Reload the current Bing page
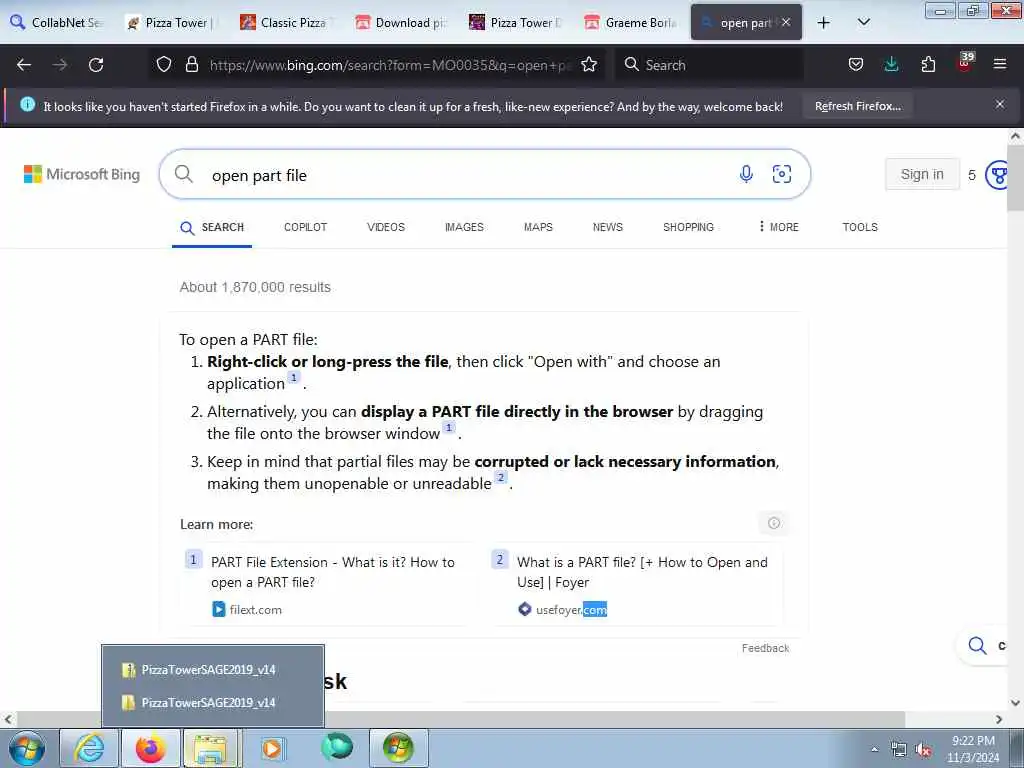Image resolution: width=1024 pixels, height=768 pixels. (96, 65)
